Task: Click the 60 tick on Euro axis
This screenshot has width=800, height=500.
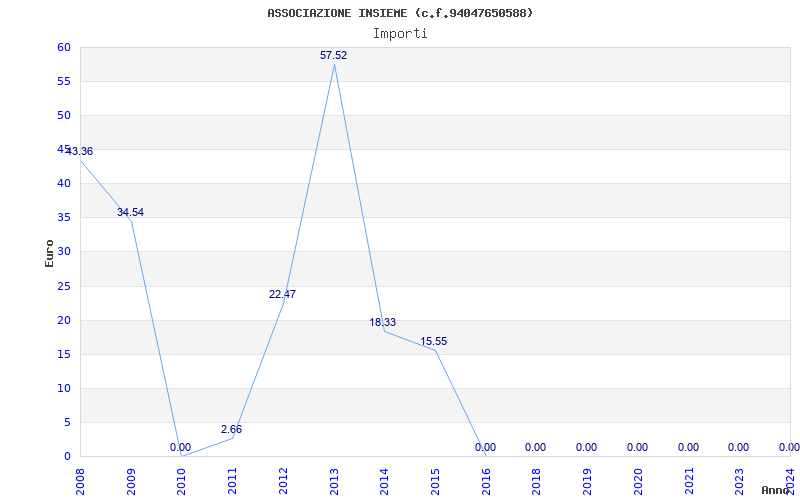Action: point(64,47)
